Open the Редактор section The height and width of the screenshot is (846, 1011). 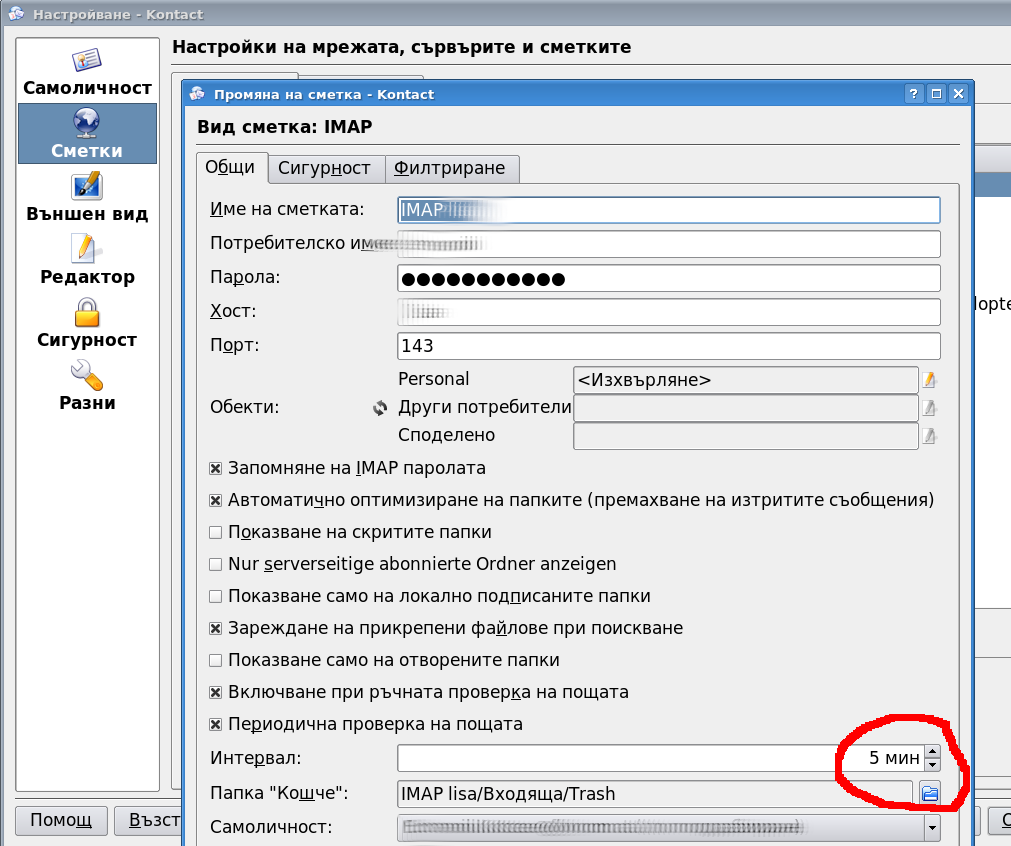[x=87, y=260]
